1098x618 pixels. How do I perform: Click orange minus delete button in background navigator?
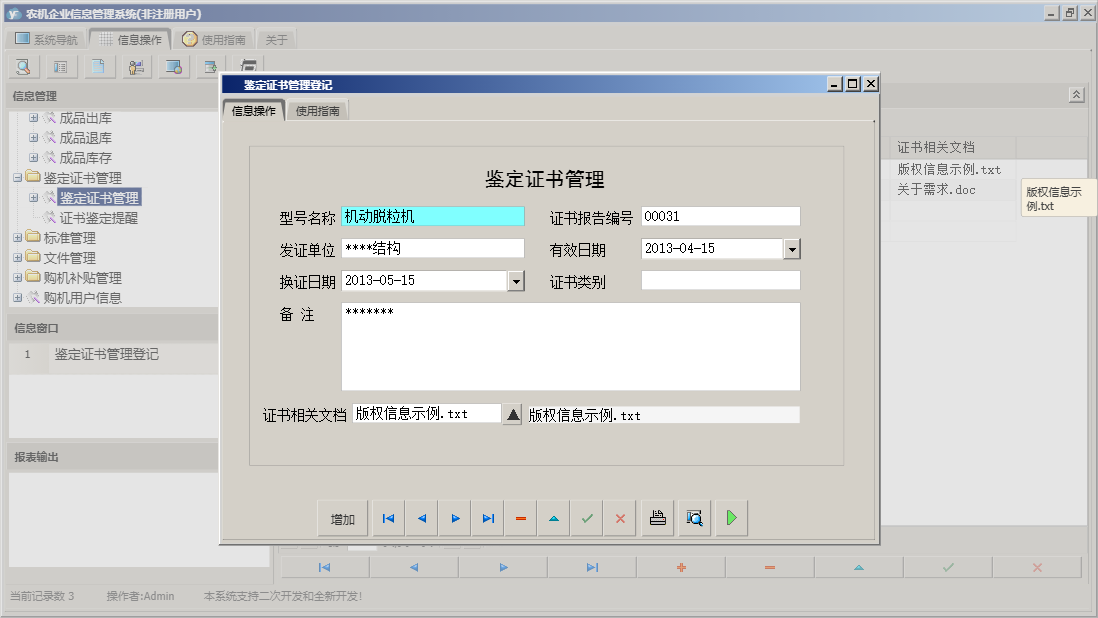770,568
